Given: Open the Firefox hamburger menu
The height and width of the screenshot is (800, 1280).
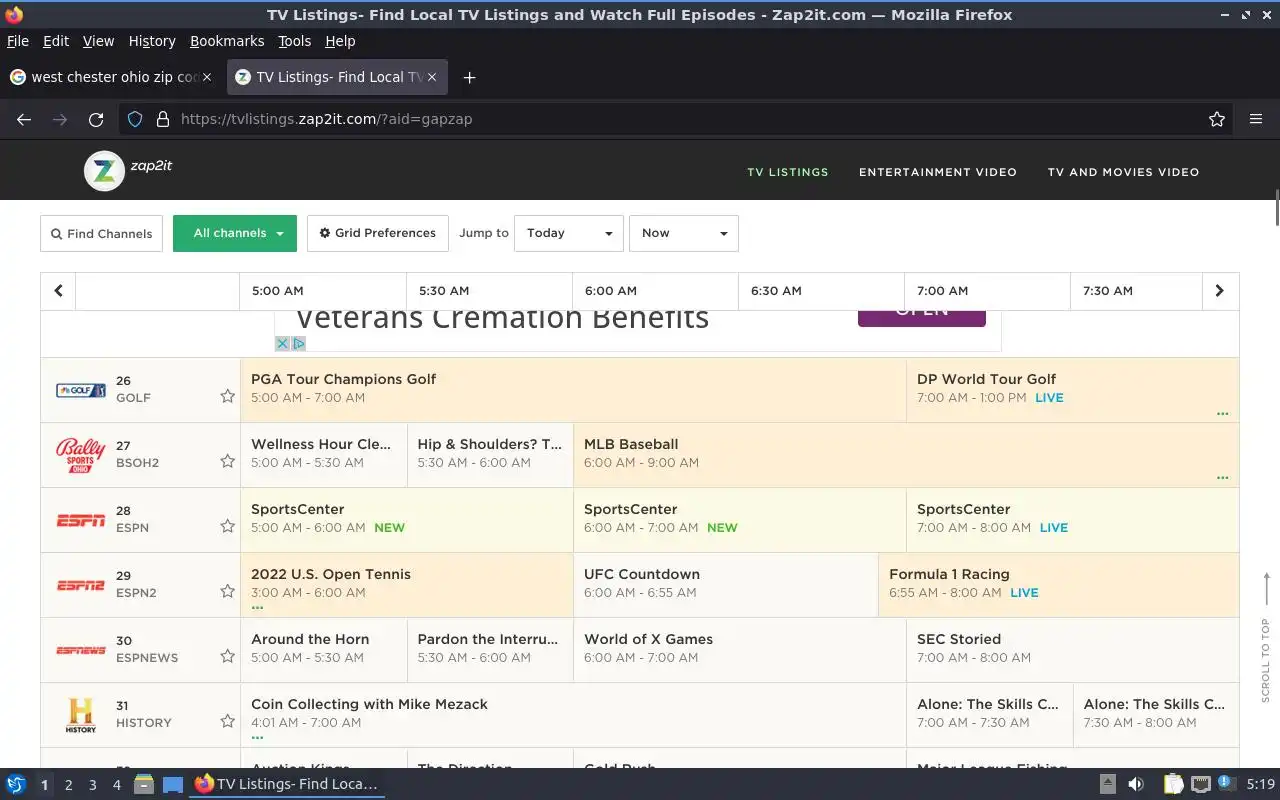Looking at the screenshot, I should point(1256,119).
